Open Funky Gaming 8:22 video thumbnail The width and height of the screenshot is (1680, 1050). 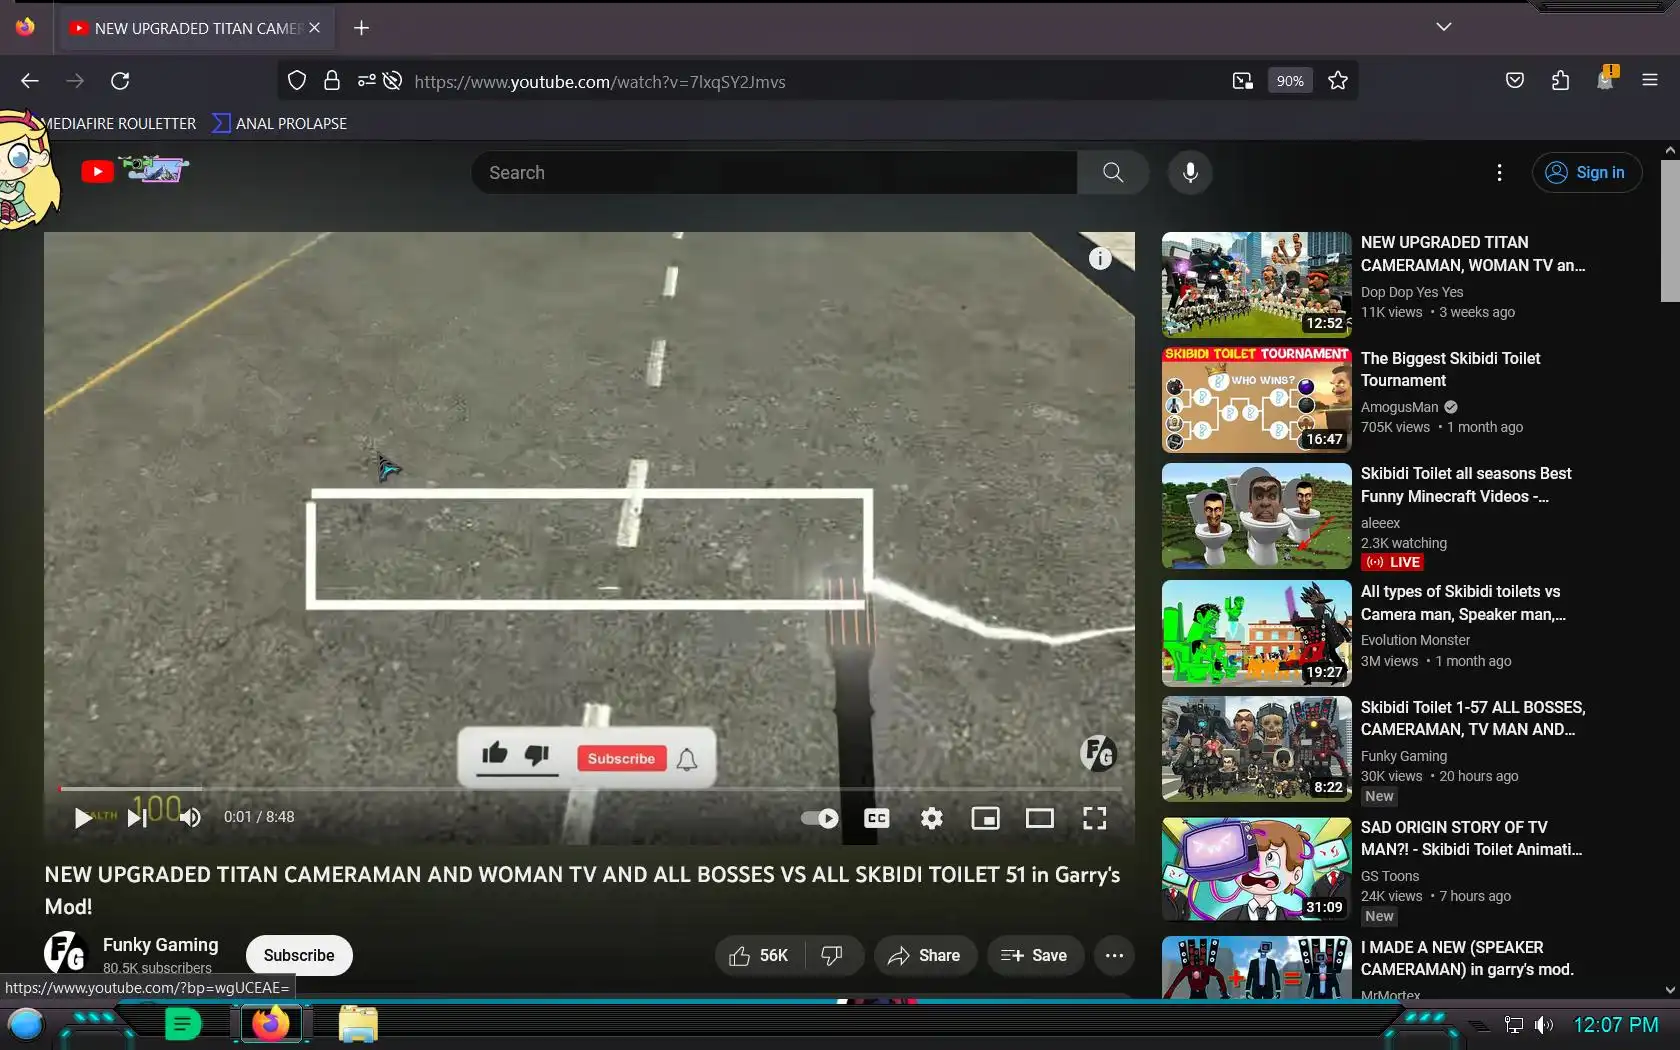1256,749
